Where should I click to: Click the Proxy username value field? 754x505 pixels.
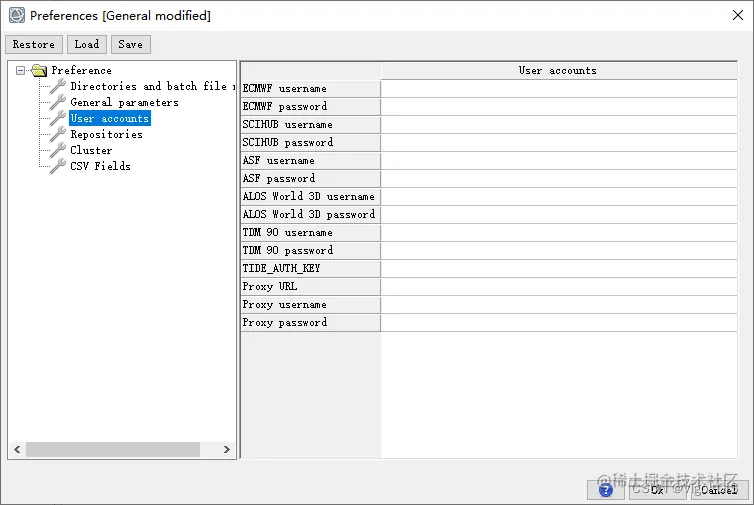[x=559, y=304]
